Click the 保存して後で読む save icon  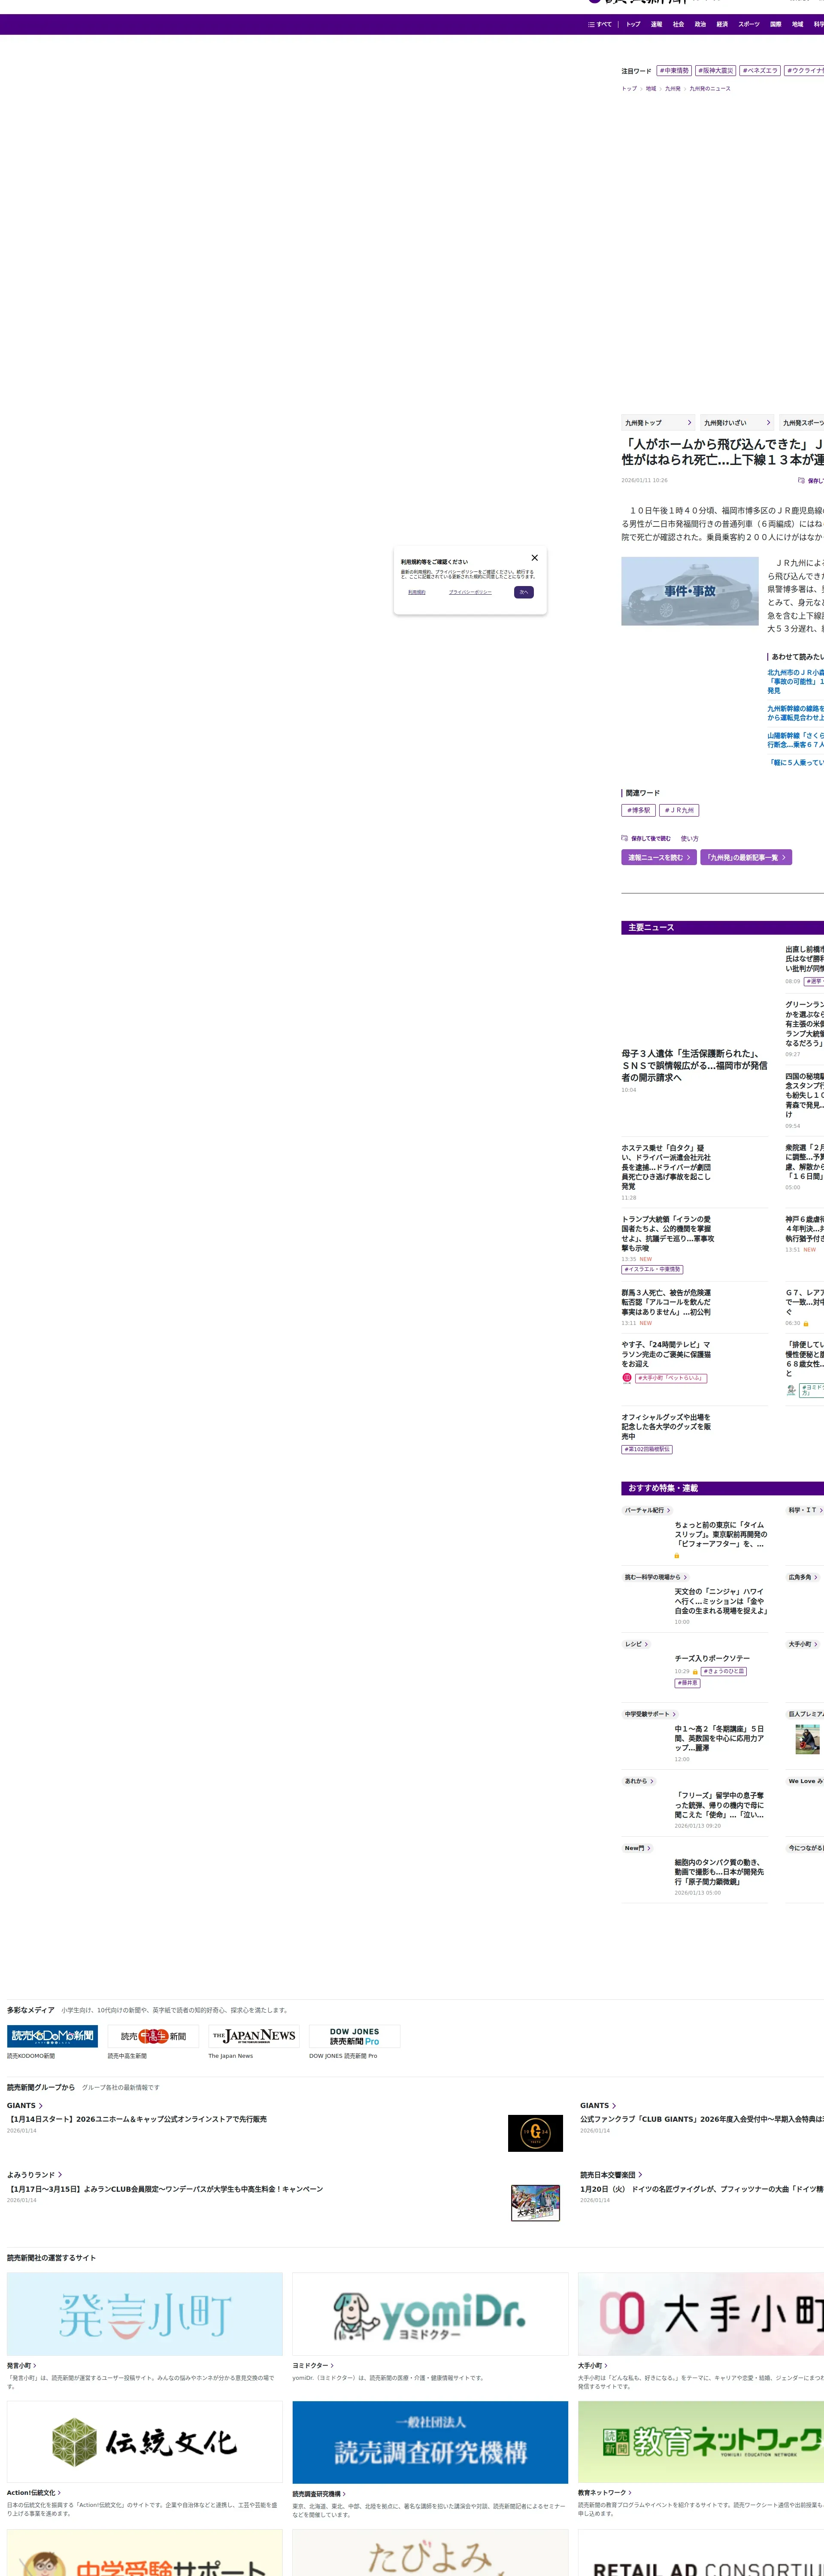[625, 838]
